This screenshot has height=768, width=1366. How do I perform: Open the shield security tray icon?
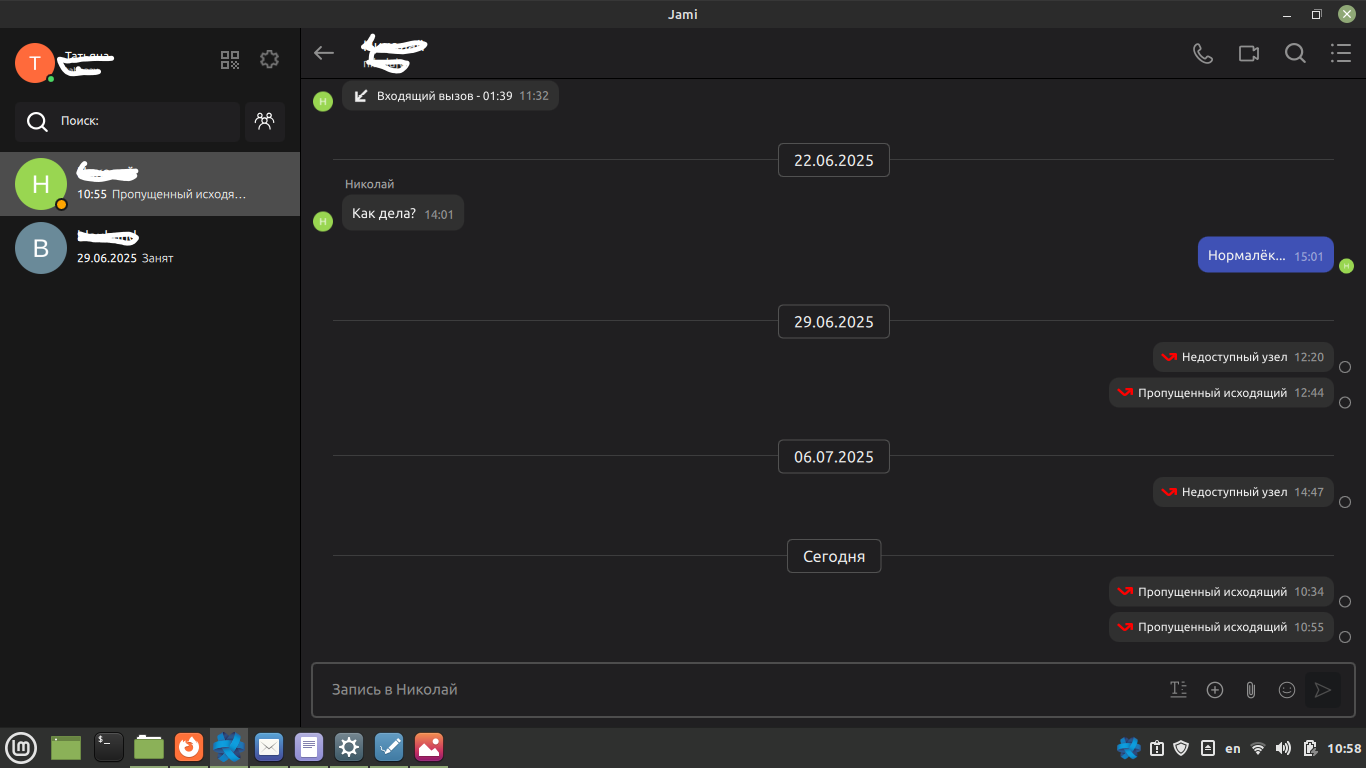point(1181,748)
